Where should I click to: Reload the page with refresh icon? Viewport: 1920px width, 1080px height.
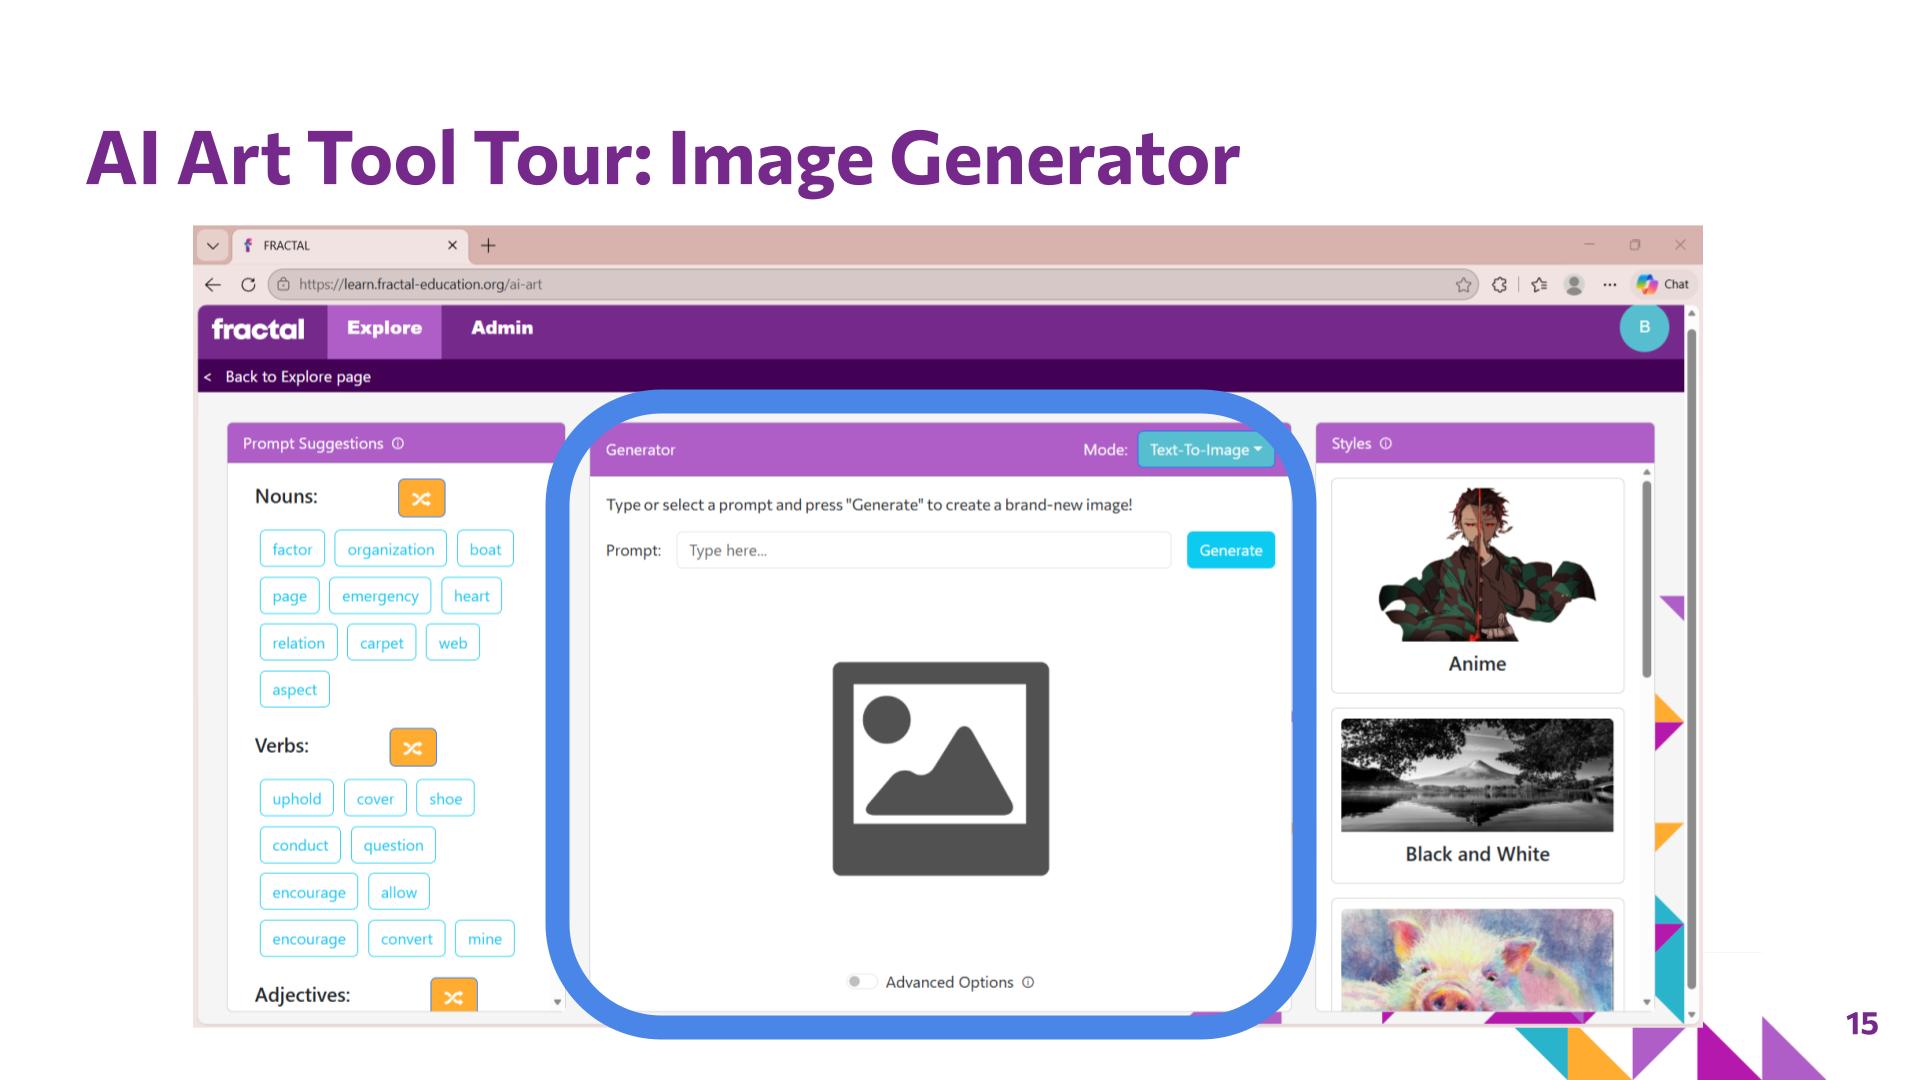point(248,284)
